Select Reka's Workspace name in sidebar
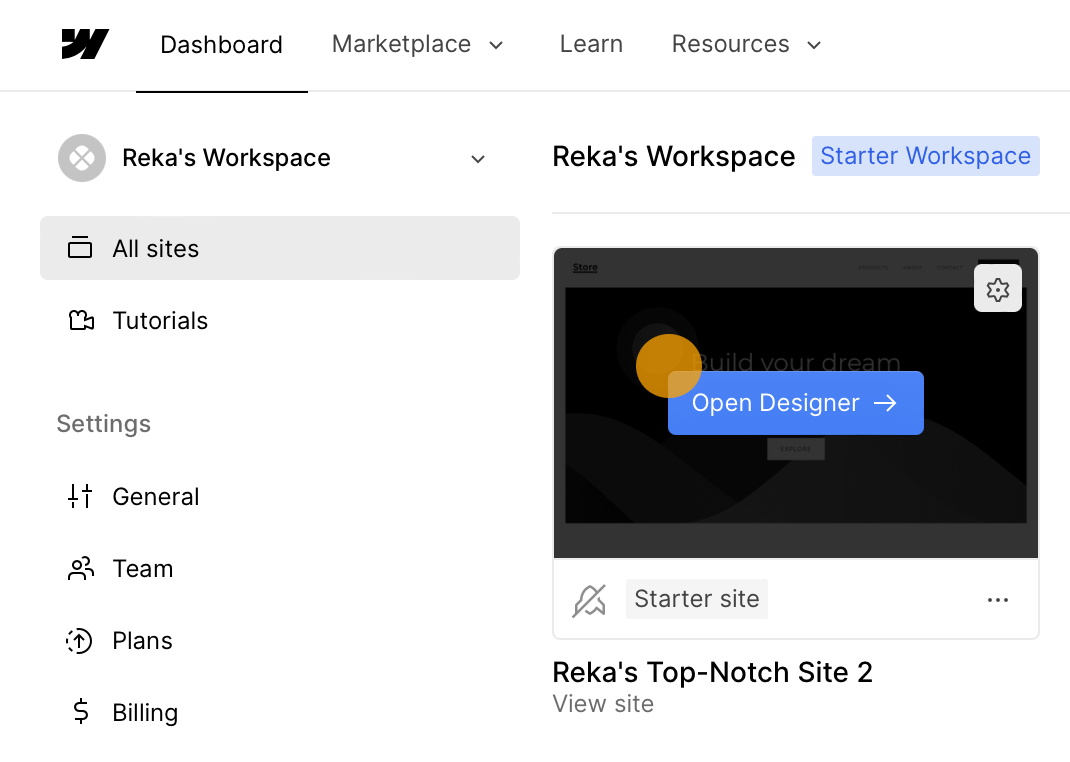This screenshot has width=1070, height=762. [x=226, y=158]
